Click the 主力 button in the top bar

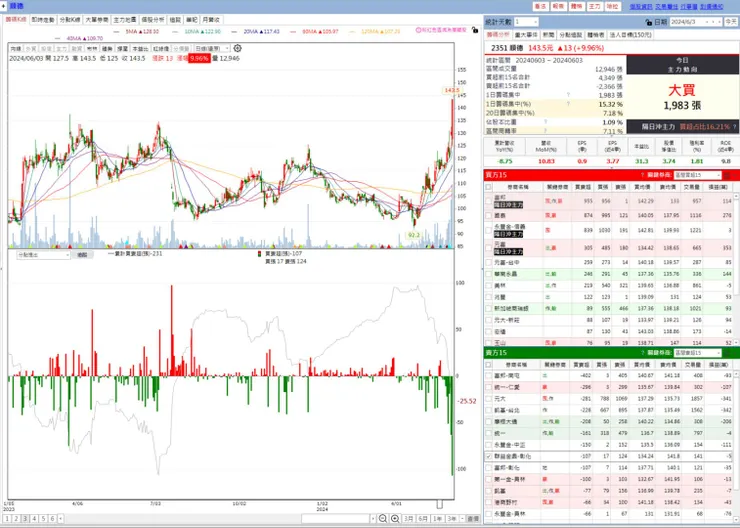(595, 6)
